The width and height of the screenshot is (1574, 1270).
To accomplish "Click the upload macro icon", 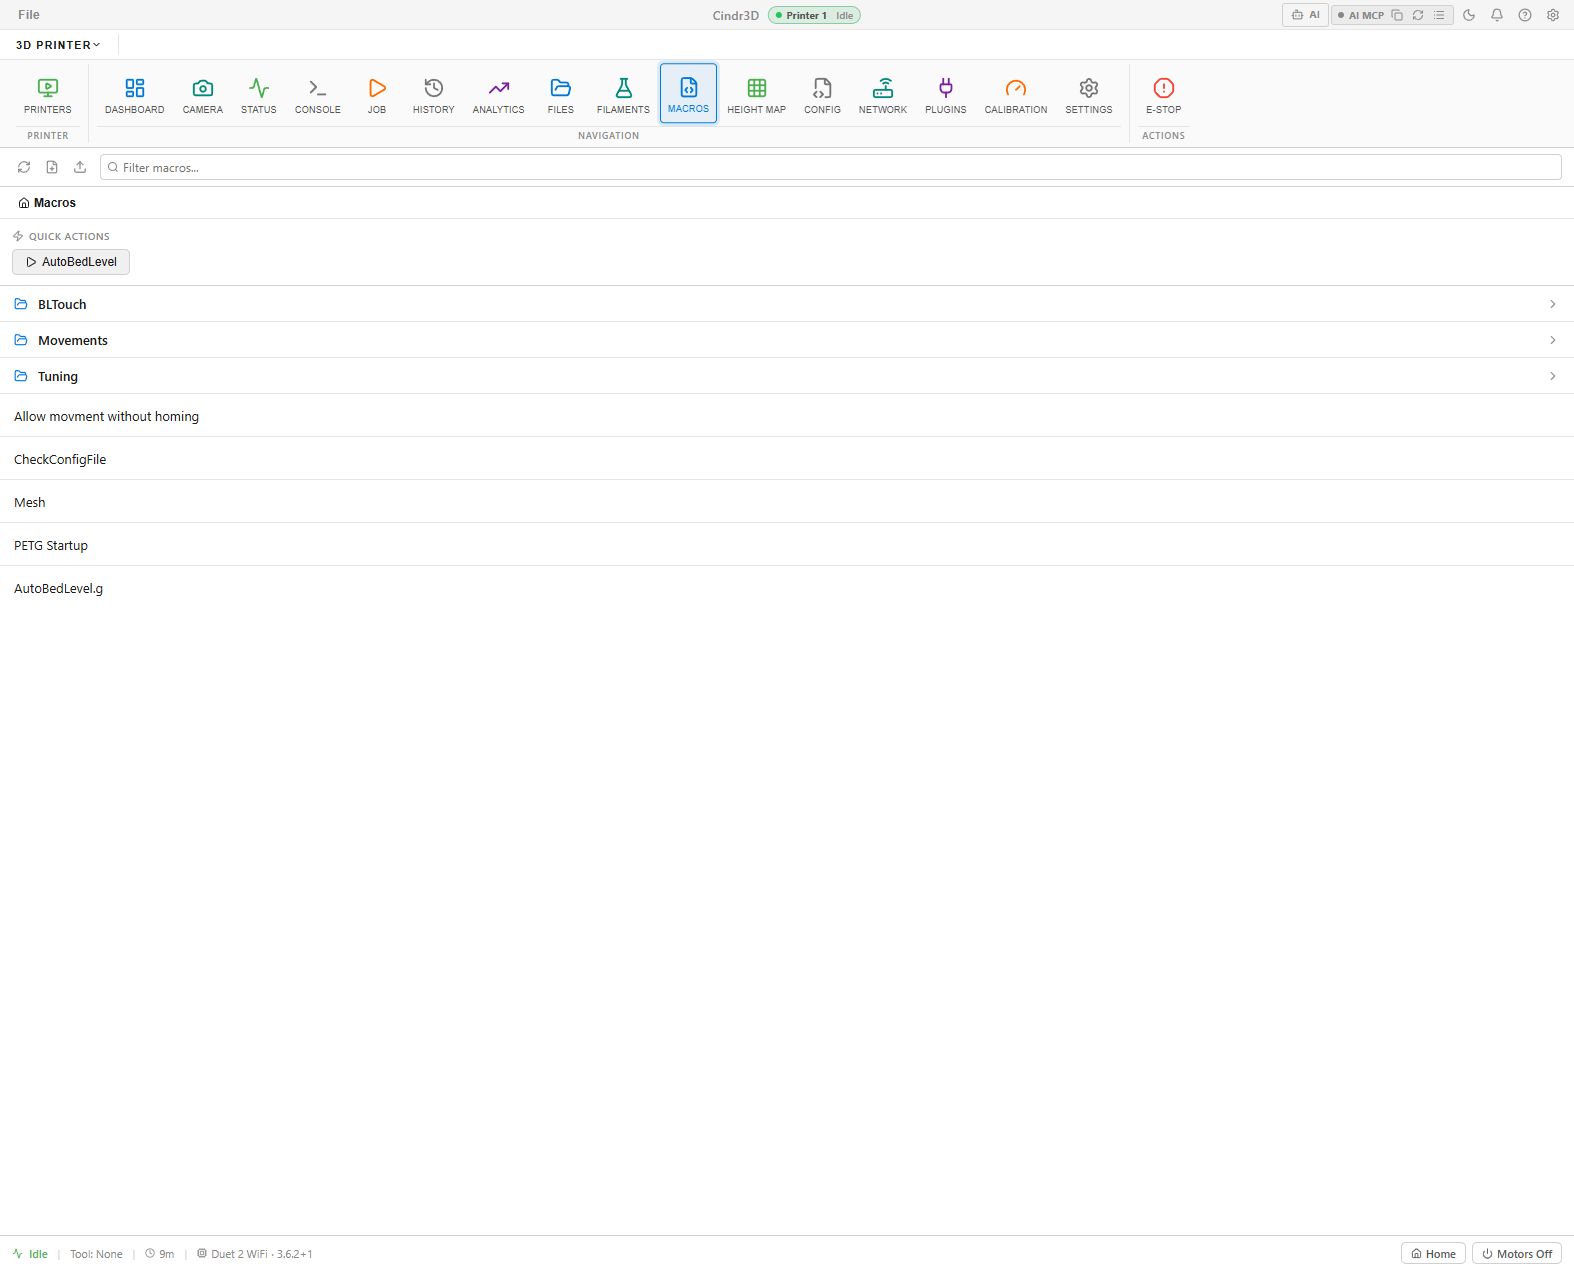I will [80, 167].
